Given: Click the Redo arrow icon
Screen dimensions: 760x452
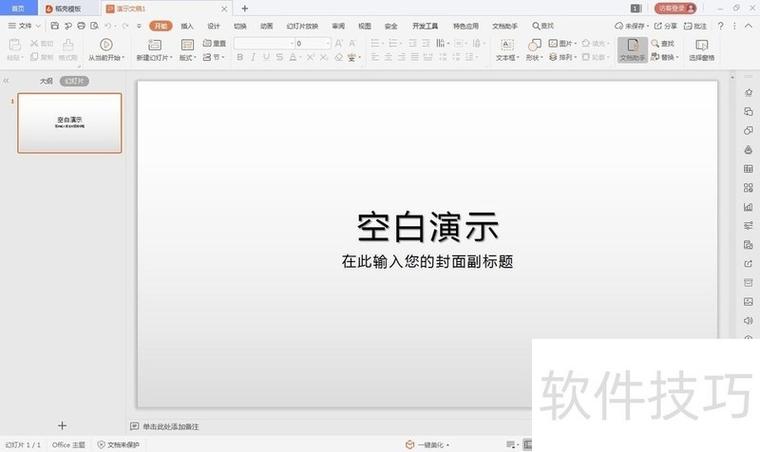Looking at the screenshot, I should [125, 26].
